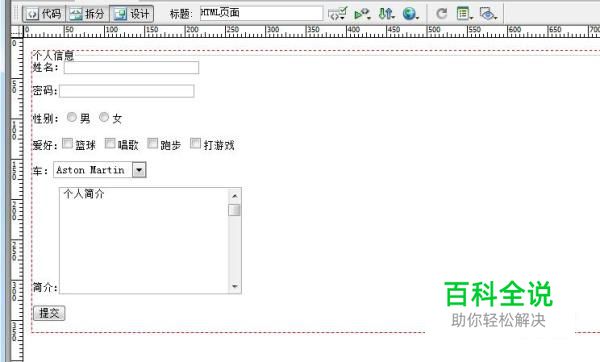
Task: Click the 密码 password input field
Action: [x=127, y=91]
